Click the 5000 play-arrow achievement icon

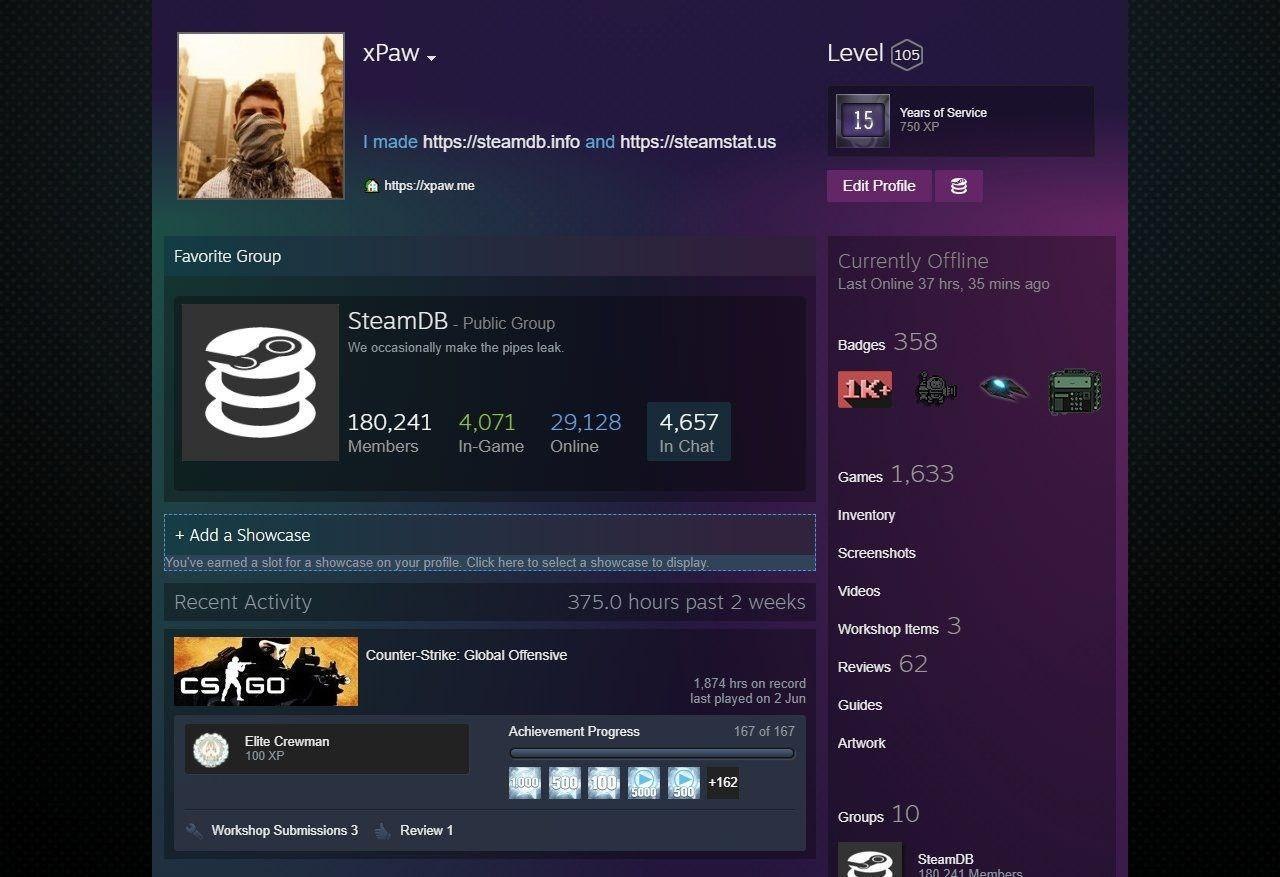pos(644,783)
